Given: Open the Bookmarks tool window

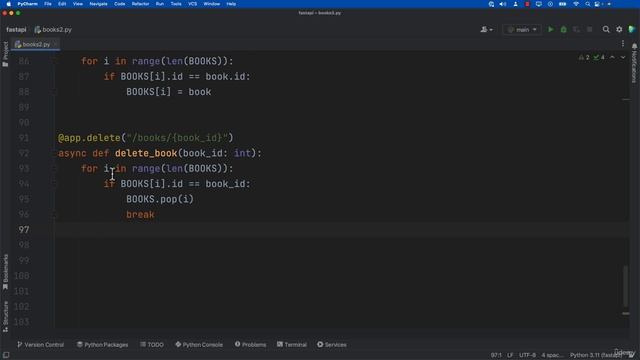Looking at the screenshot, I should click(x=5, y=272).
